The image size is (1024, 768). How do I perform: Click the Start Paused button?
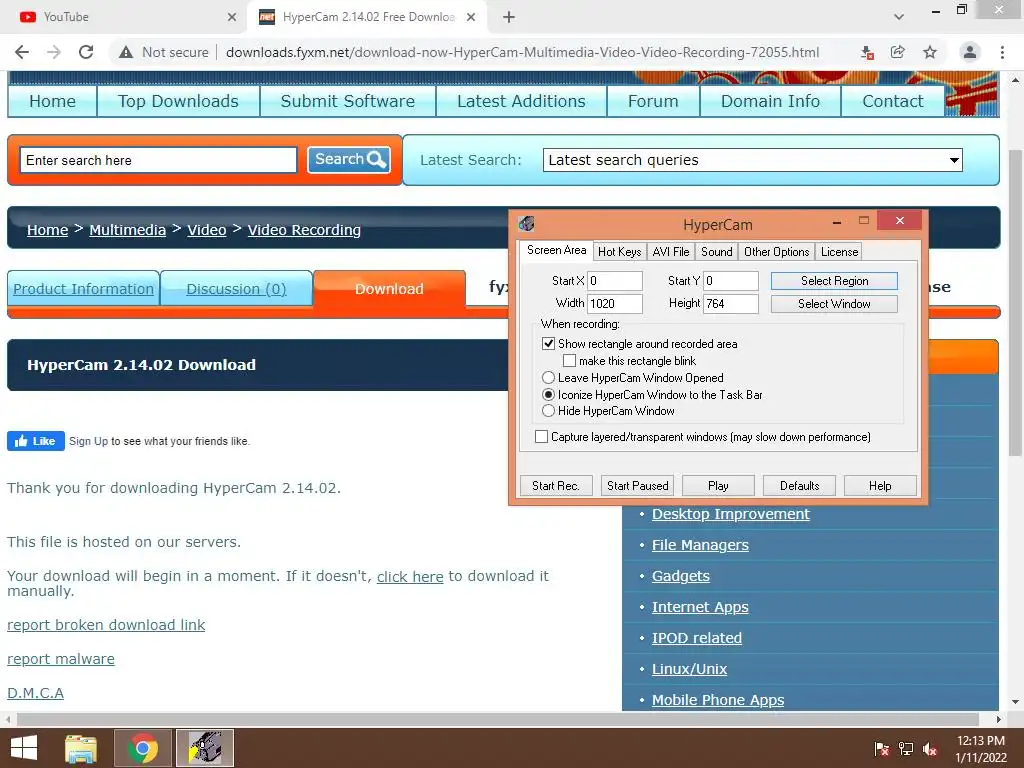point(637,485)
